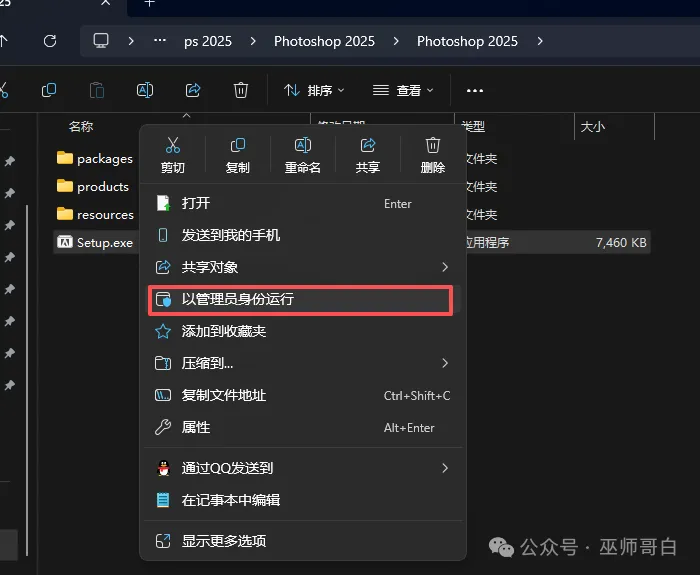
Task: Navigate to the ps 2025 breadcrumb
Action: (208, 42)
